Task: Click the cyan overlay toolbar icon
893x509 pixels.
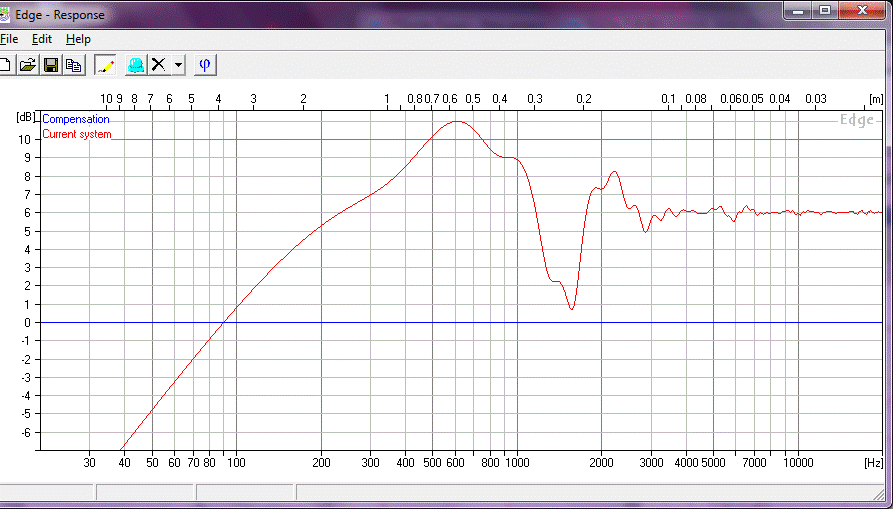Action: pyautogui.click(x=136, y=65)
